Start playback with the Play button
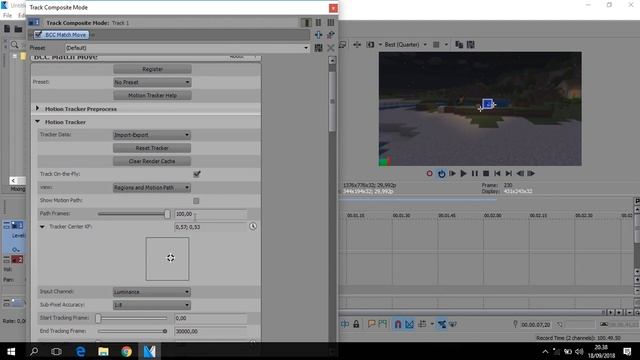This screenshot has height=360, width=640. point(463,173)
